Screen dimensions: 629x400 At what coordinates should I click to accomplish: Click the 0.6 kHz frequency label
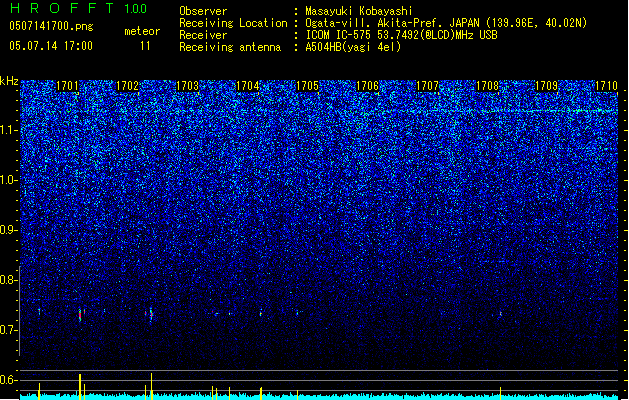[x=9, y=380]
